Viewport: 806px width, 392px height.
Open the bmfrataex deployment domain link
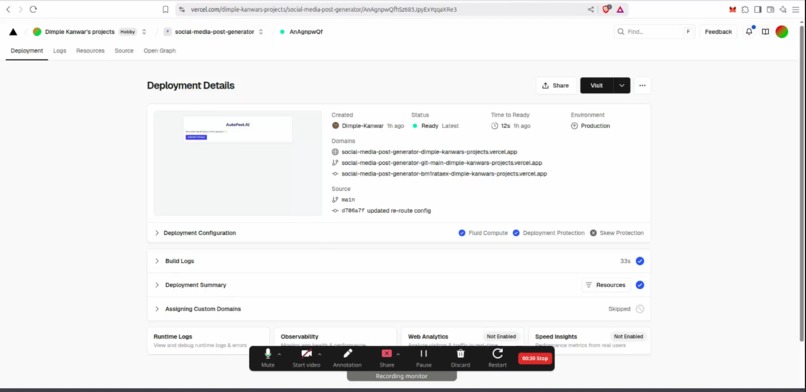[444, 174]
